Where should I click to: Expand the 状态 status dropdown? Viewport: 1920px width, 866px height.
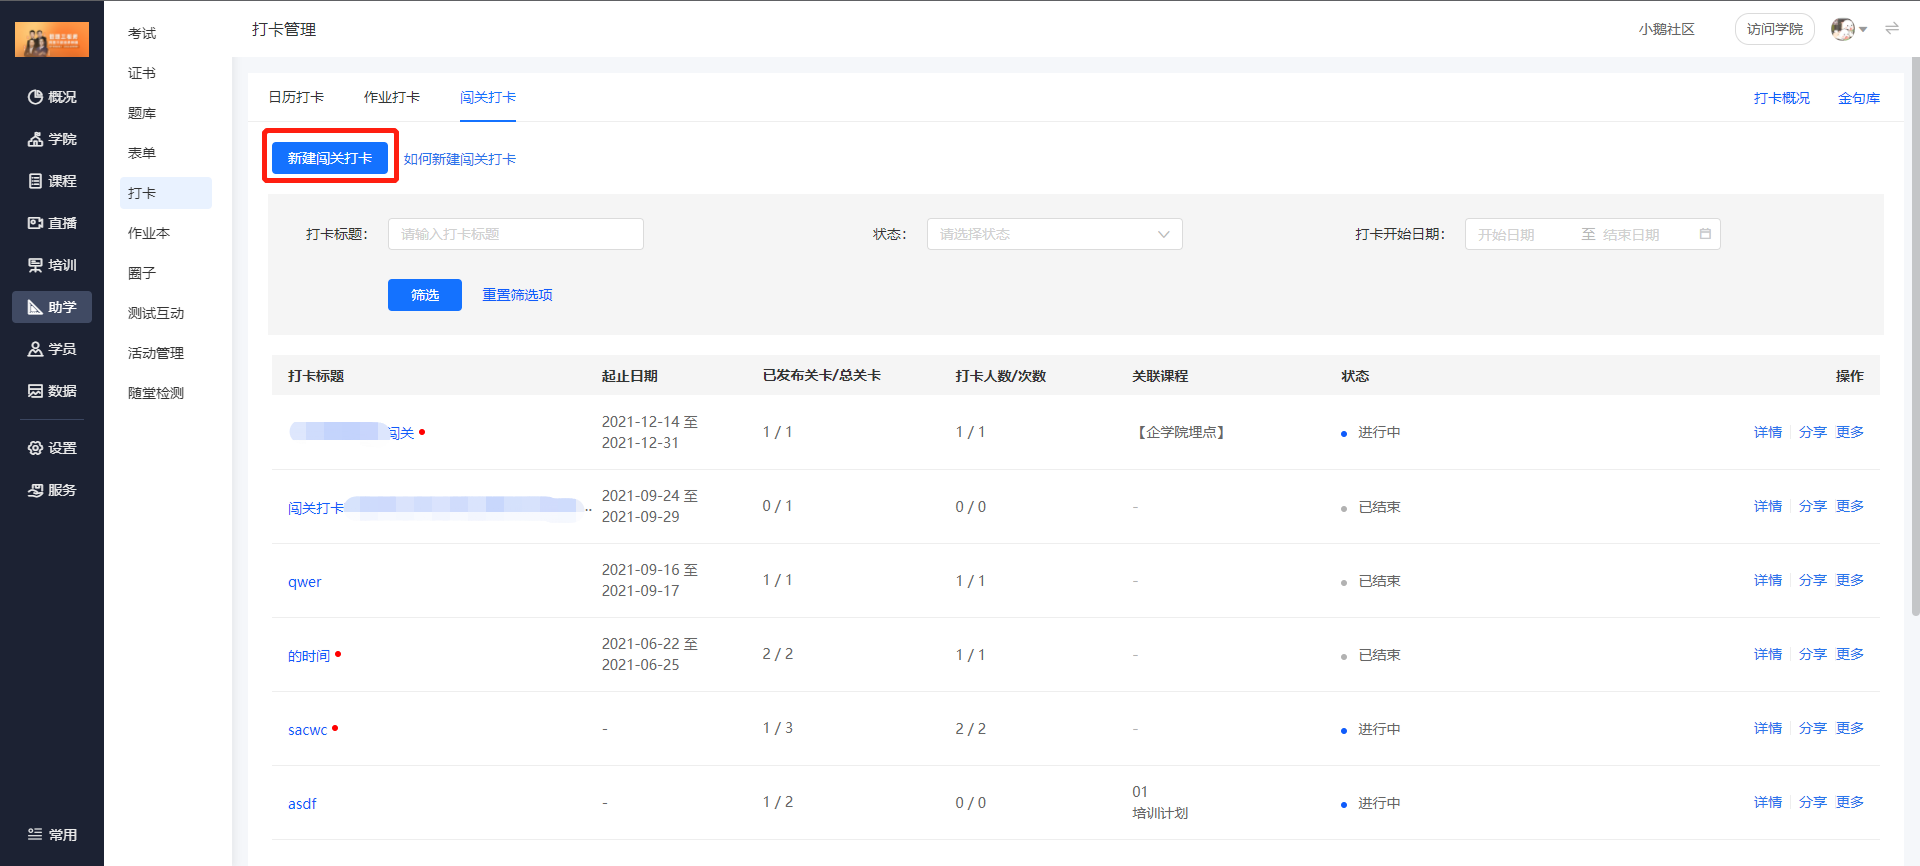pos(1054,234)
